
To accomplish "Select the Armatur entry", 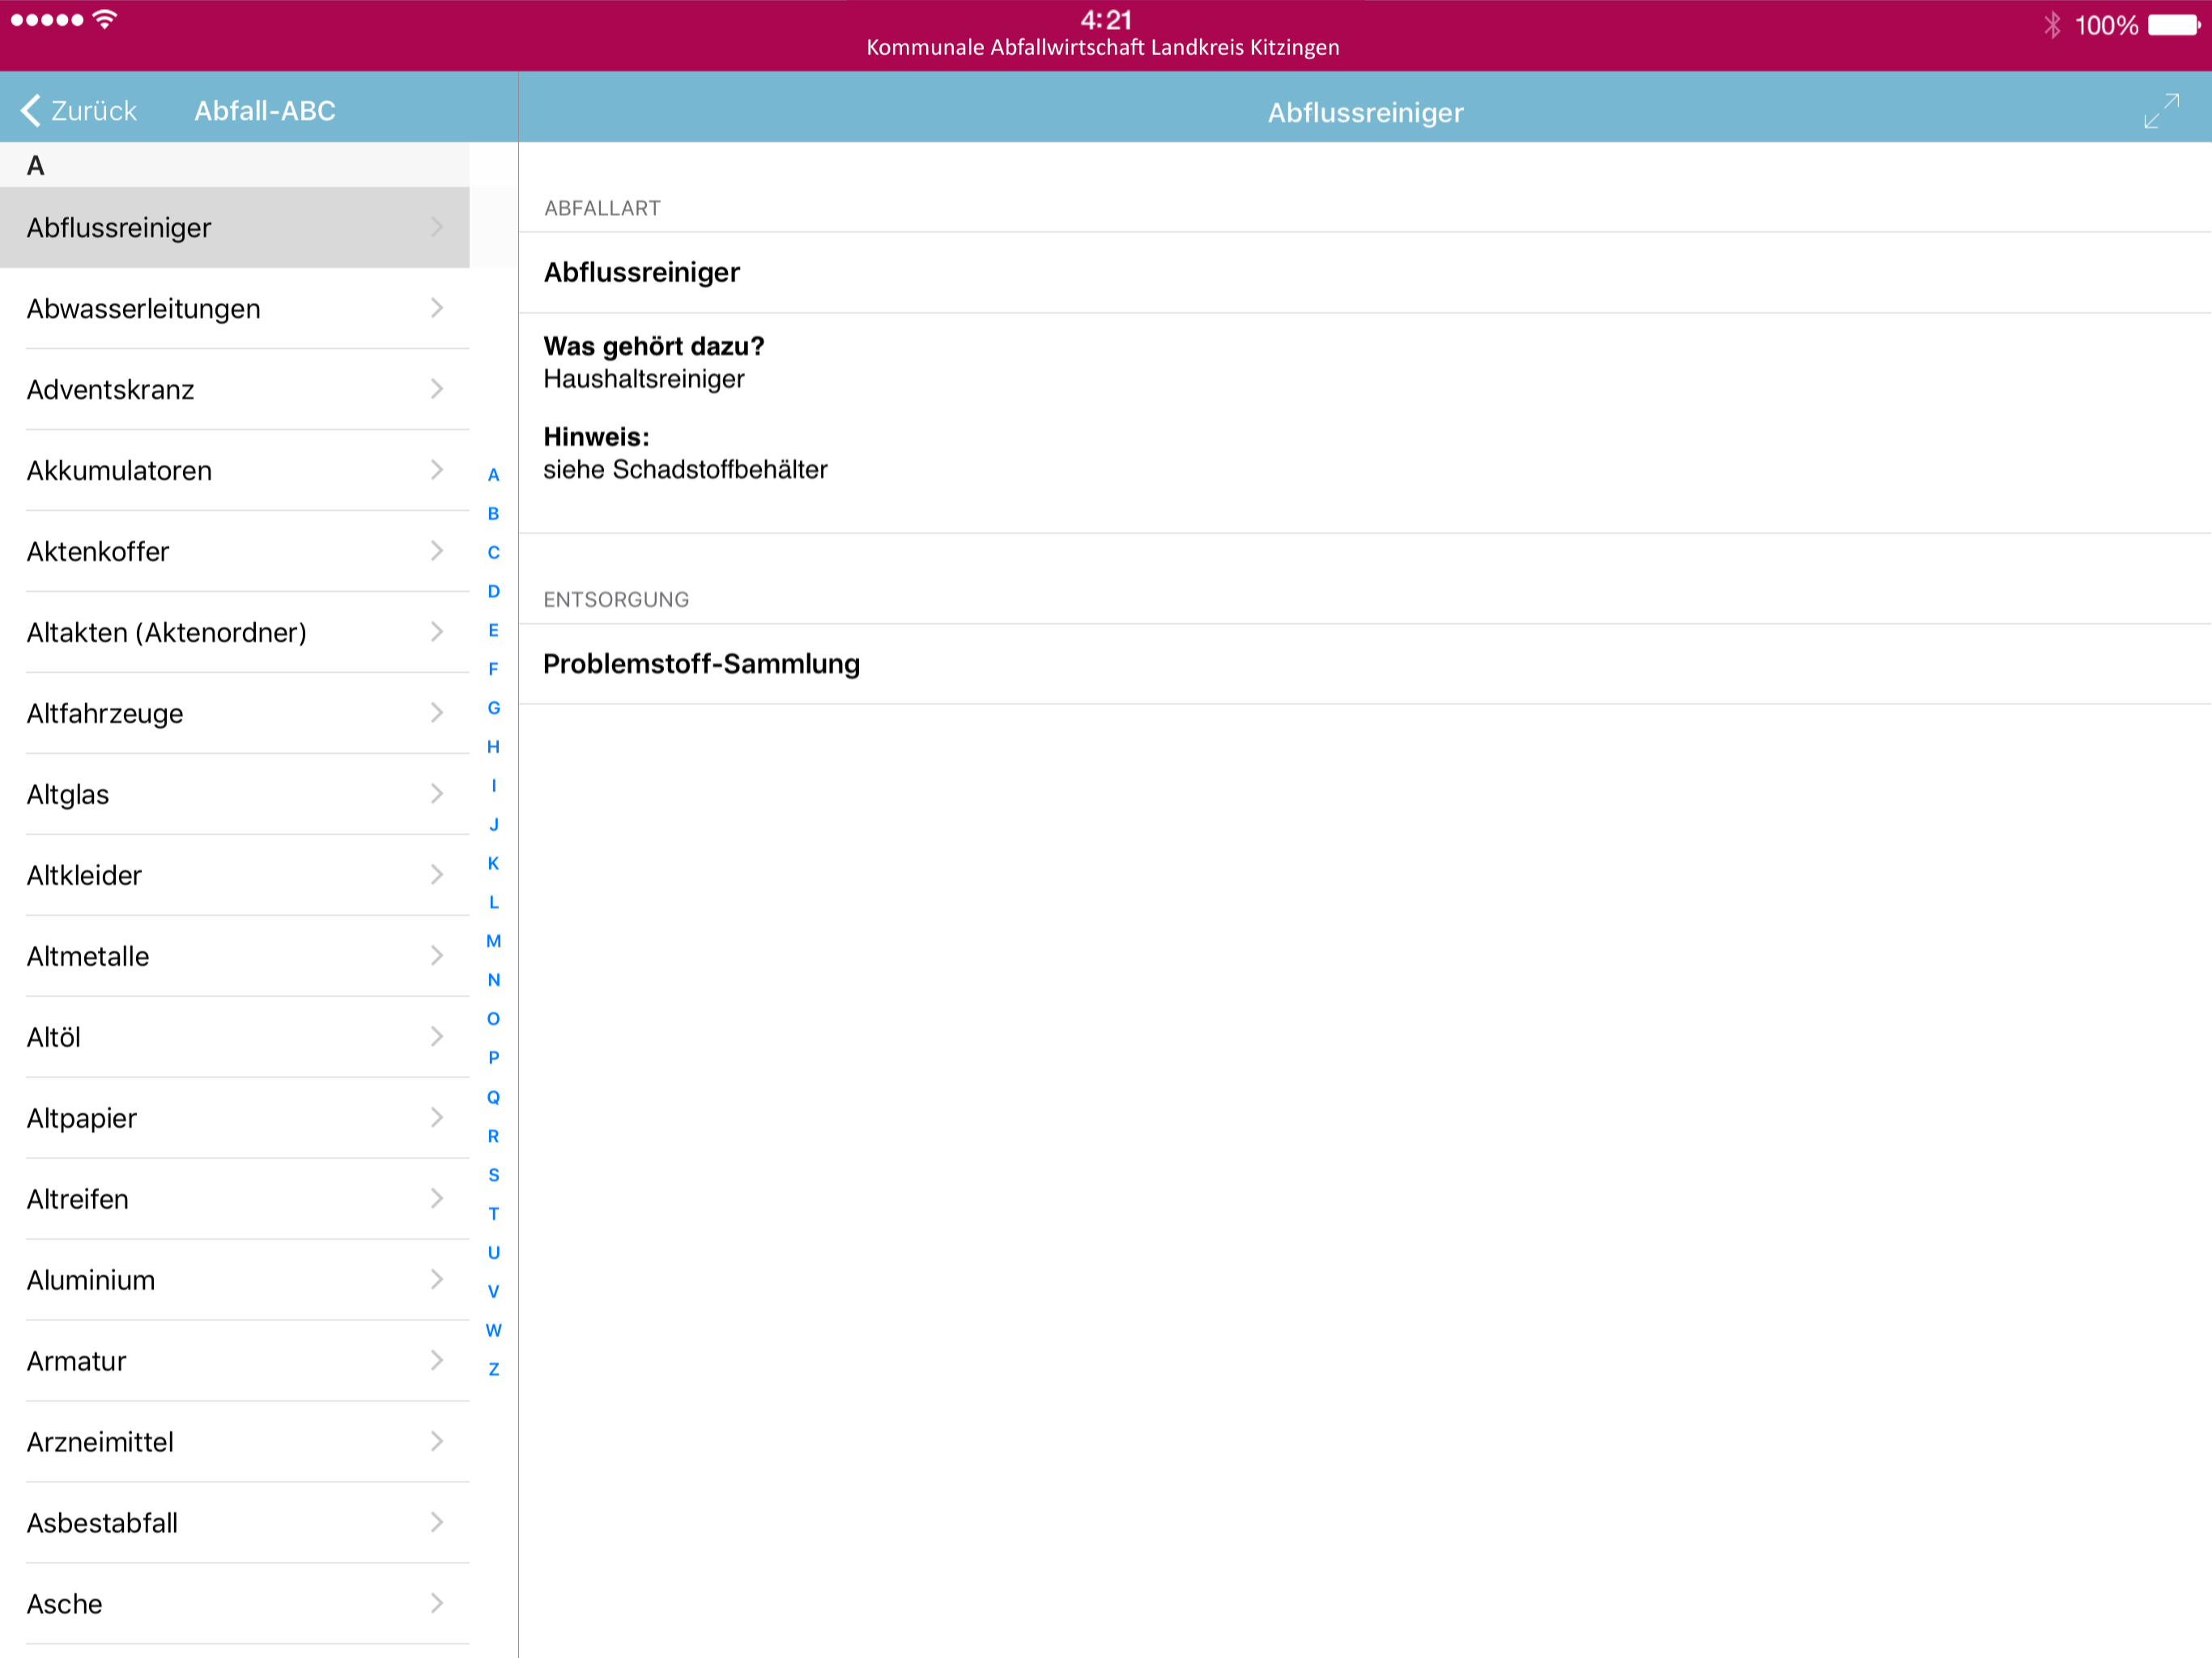I will click(235, 1361).
